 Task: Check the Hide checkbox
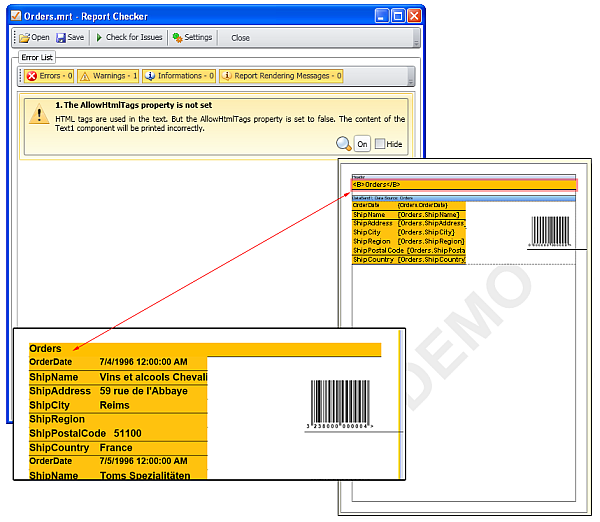tap(380, 144)
